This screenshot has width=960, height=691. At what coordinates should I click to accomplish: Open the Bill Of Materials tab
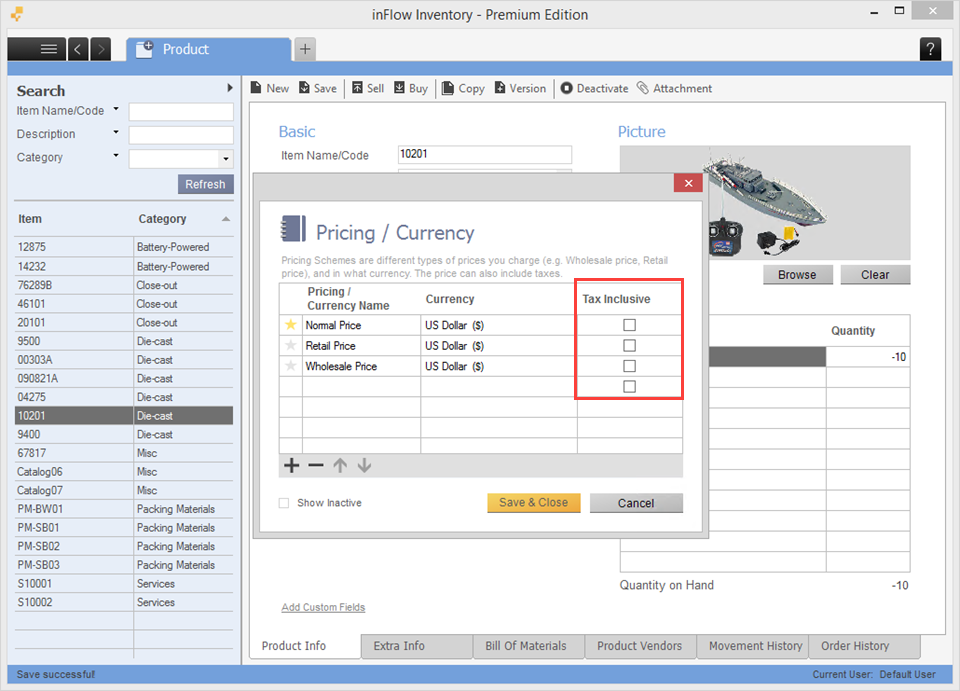tap(528, 646)
